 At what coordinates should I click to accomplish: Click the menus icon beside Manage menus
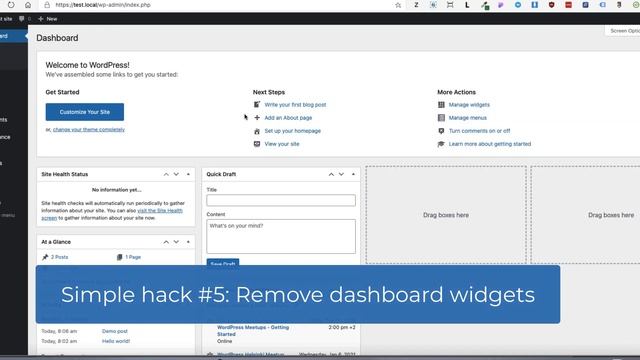(x=441, y=118)
